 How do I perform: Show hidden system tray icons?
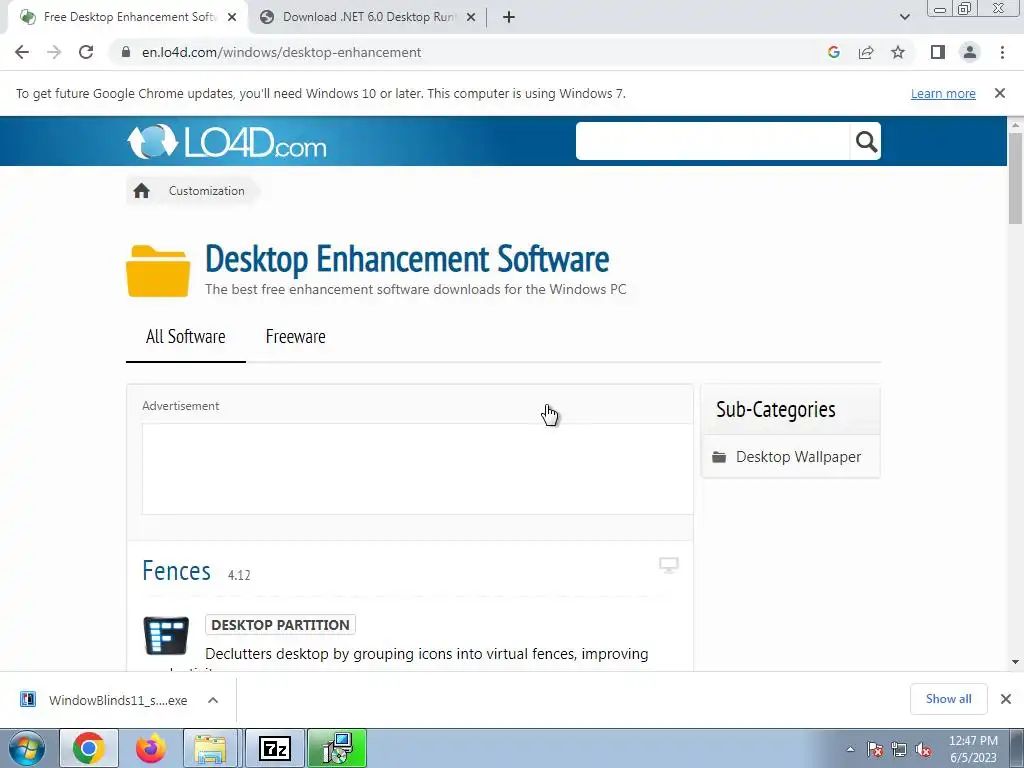pyautogui.click(x=850, y=749)
